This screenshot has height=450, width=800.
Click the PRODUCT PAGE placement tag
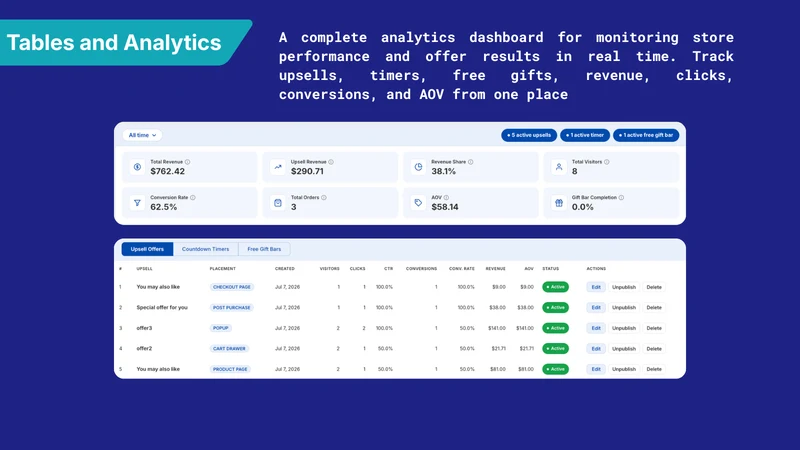[230, 369]
